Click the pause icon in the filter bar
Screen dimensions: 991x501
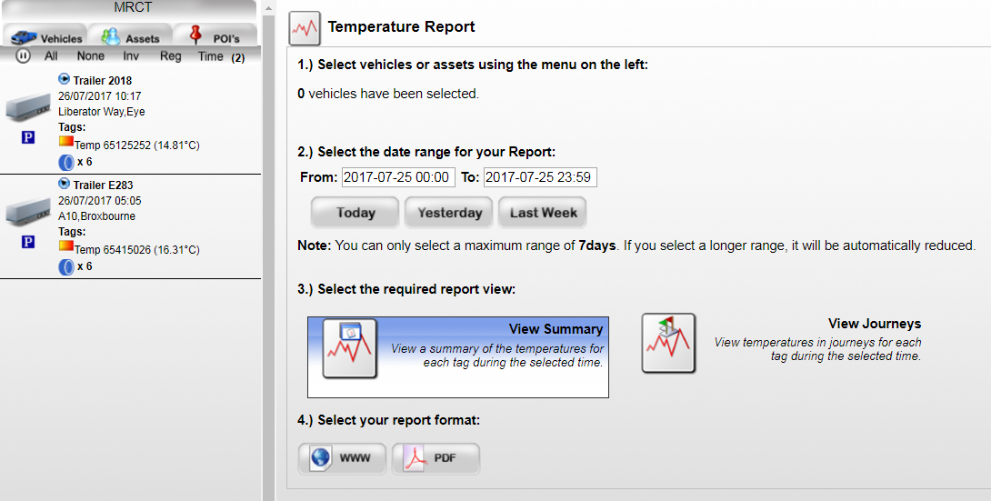coord(23,57)
